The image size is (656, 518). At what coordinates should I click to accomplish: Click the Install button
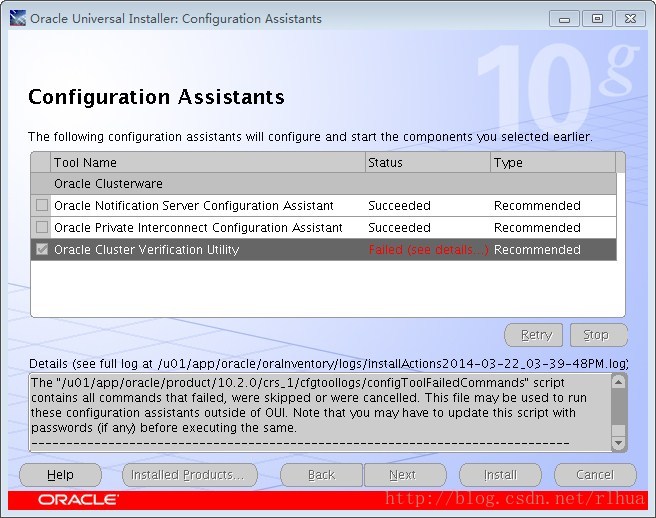click(500, 475)
